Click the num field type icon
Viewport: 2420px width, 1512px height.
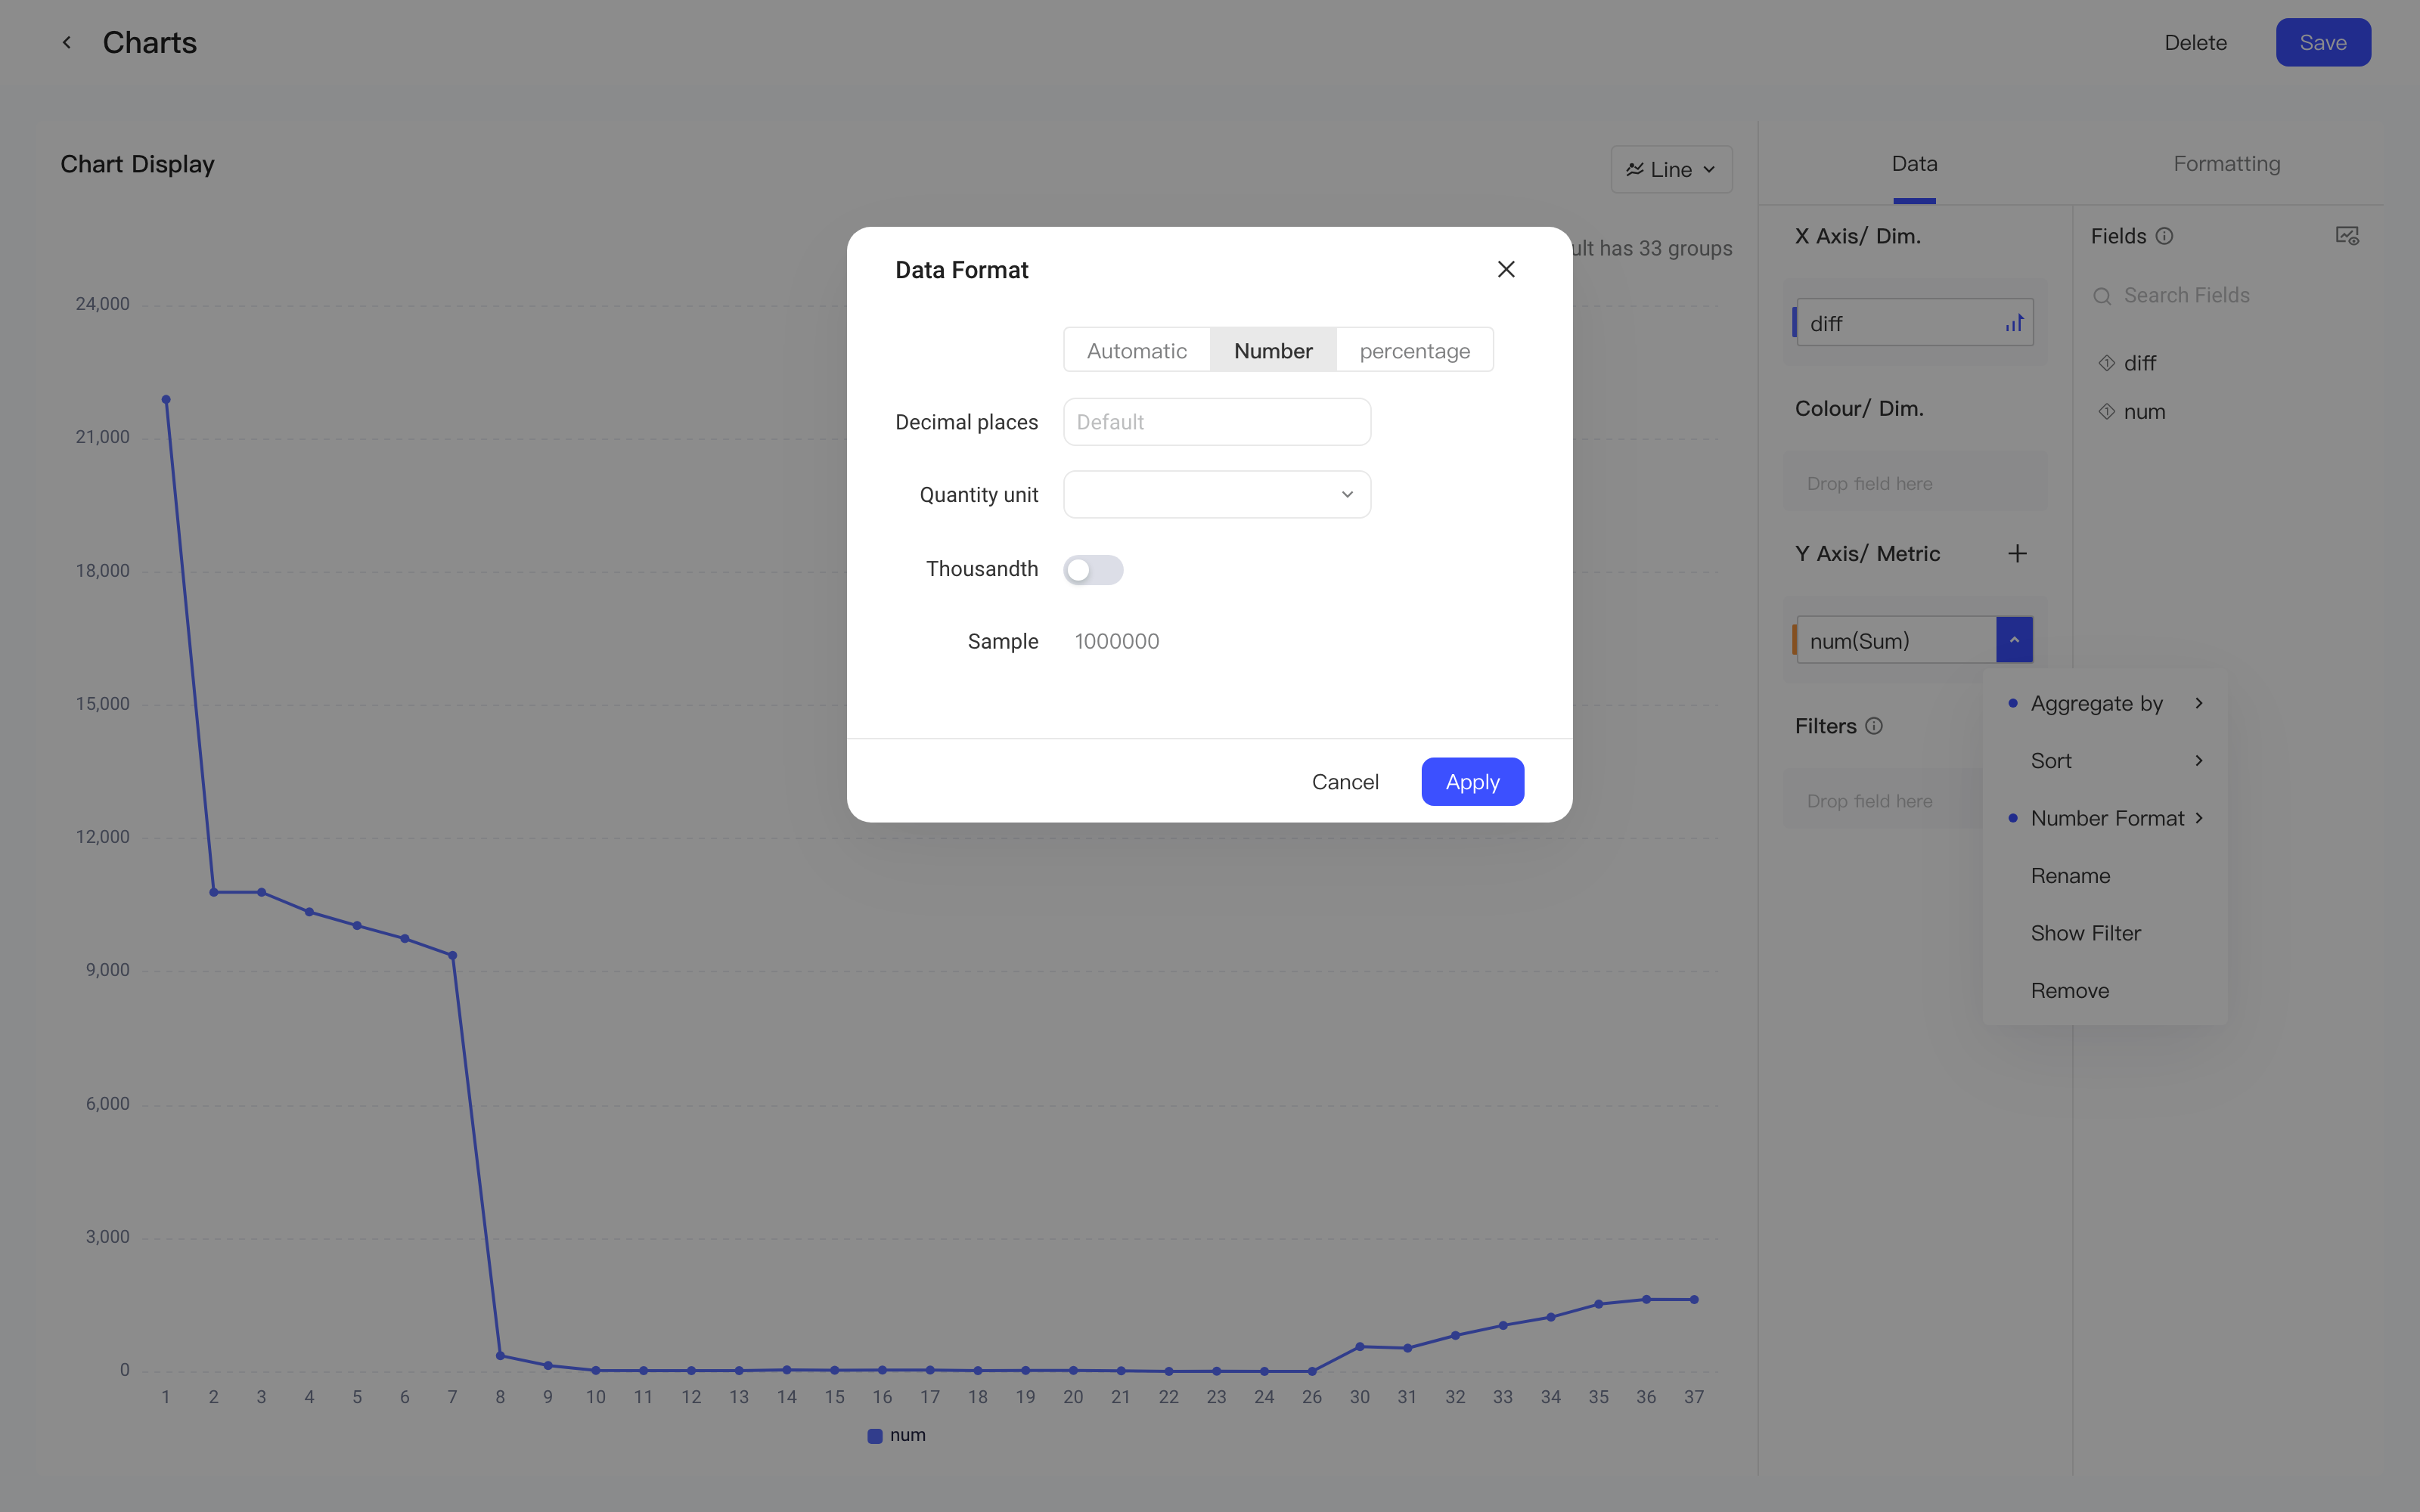click(2106, 411)
